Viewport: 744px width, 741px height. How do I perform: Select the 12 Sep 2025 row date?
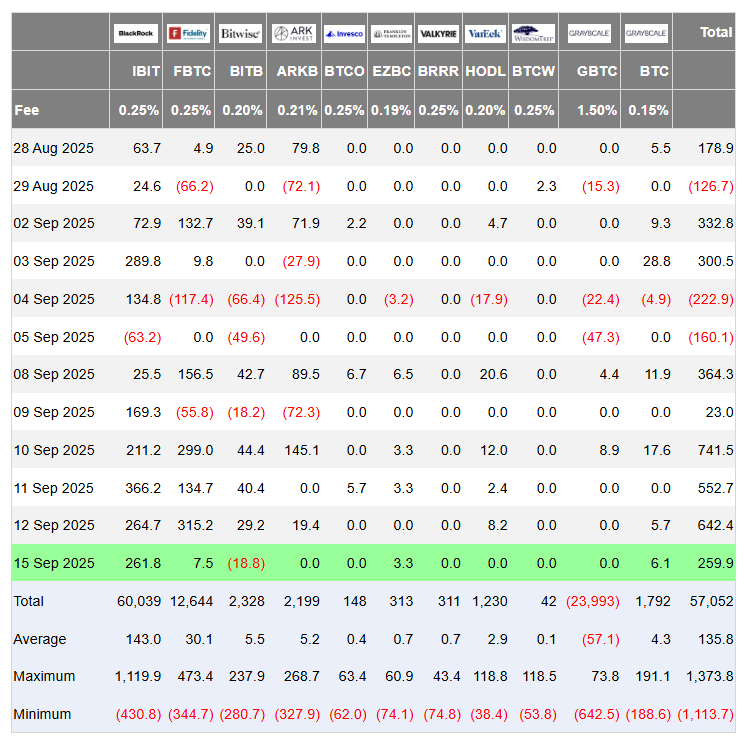pyautogui.click(x=54, y=525)
